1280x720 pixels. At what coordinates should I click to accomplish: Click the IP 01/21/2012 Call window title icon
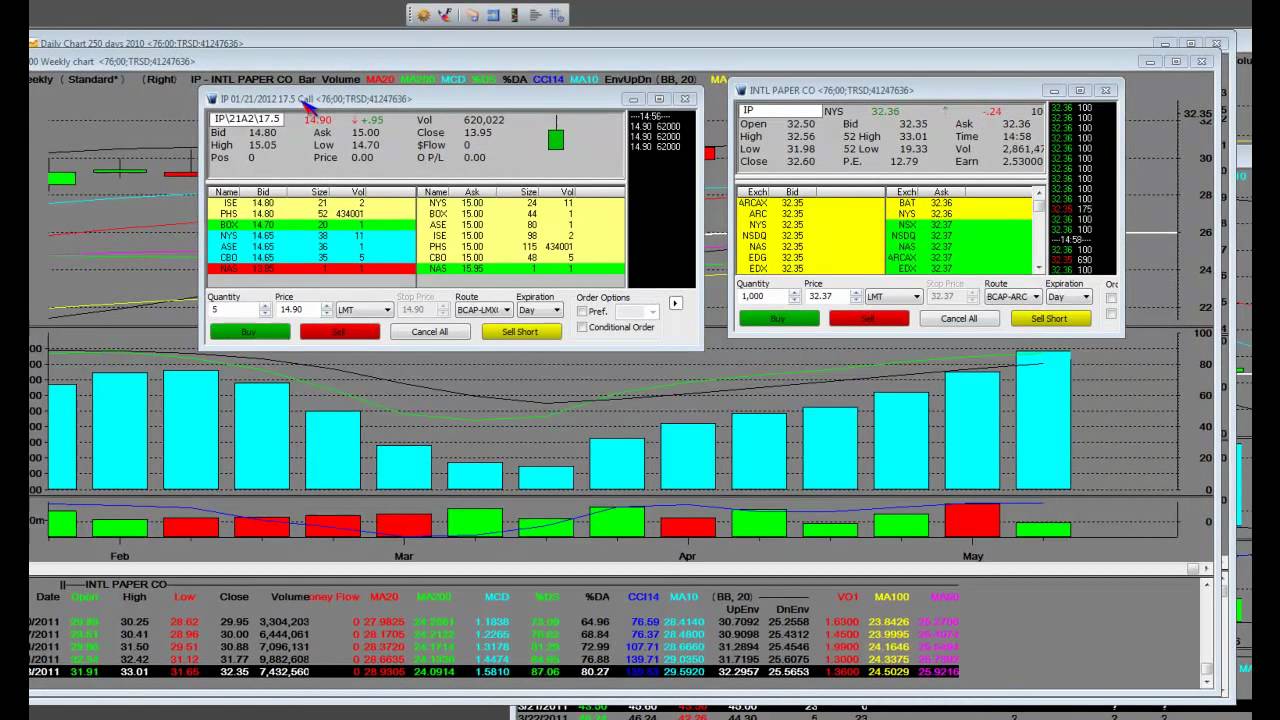pyautogui.click(x=211, y=99)
